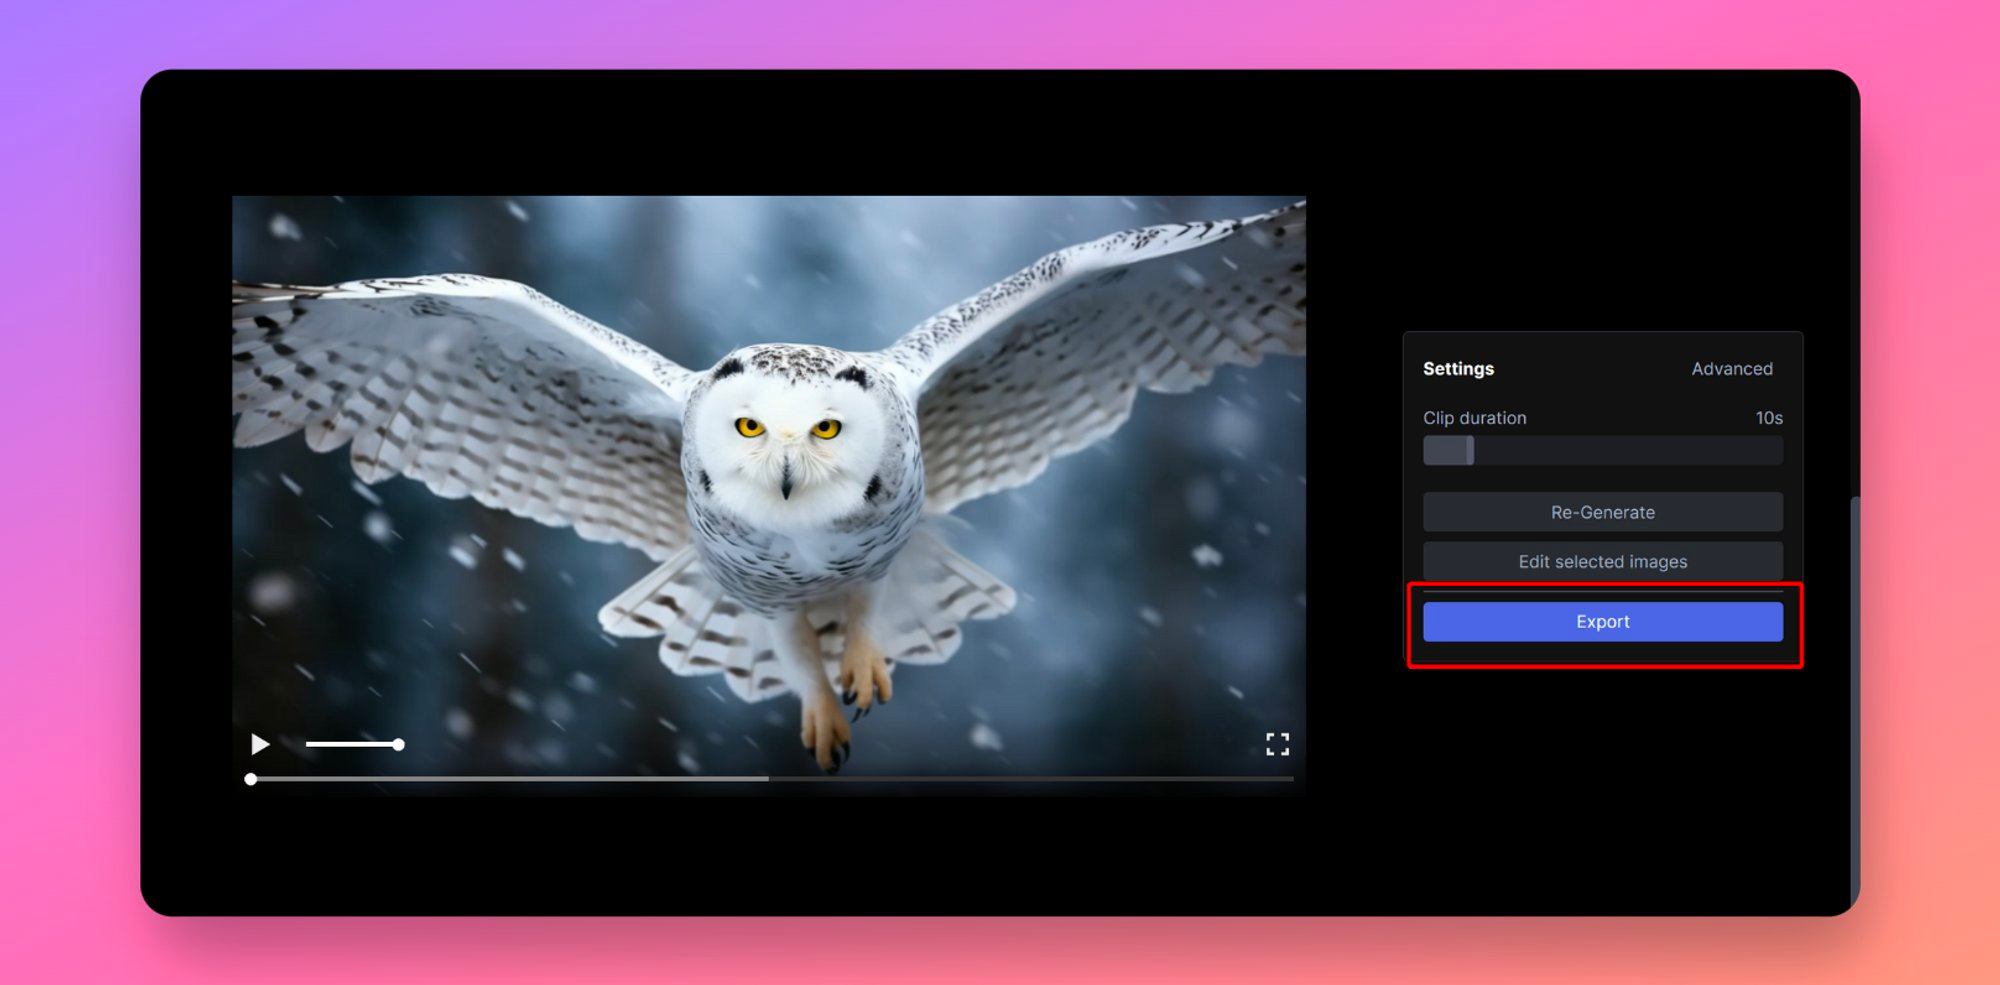The width and height of the screenshot is (2000, 985).
Task: Play the owl video clip
Action: pyautogui.click(x=260, y=744)
